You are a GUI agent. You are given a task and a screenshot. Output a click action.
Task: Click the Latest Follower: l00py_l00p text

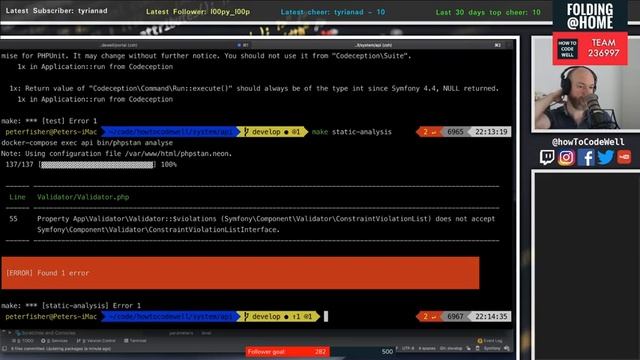click(198, 12)
